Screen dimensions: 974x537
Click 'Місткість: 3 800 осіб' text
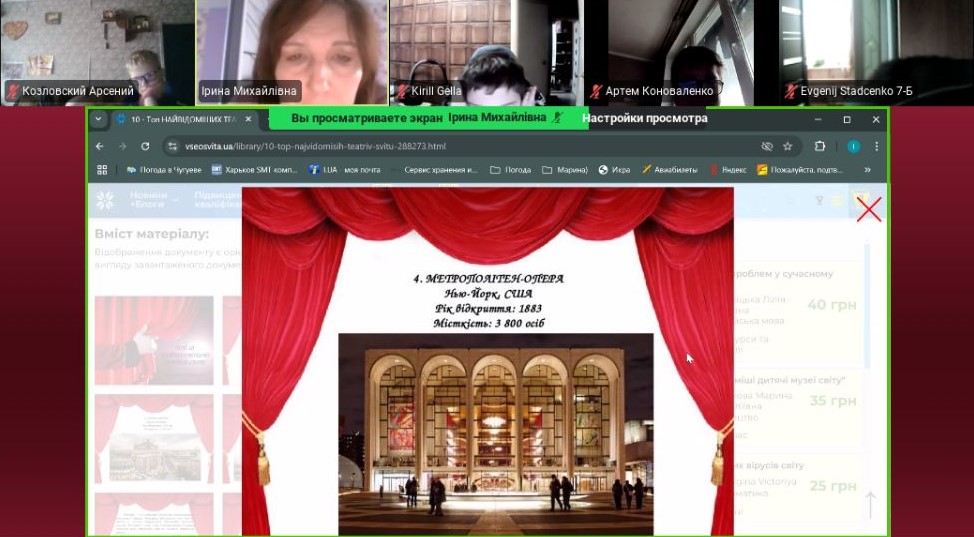point(489,324)
